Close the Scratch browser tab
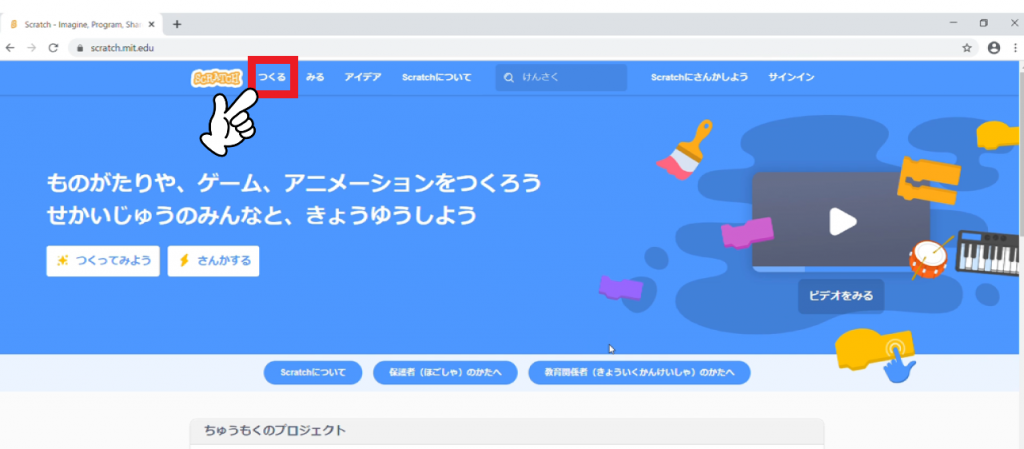The width and height of the screenshot is (1024, 449). point(152,24)
